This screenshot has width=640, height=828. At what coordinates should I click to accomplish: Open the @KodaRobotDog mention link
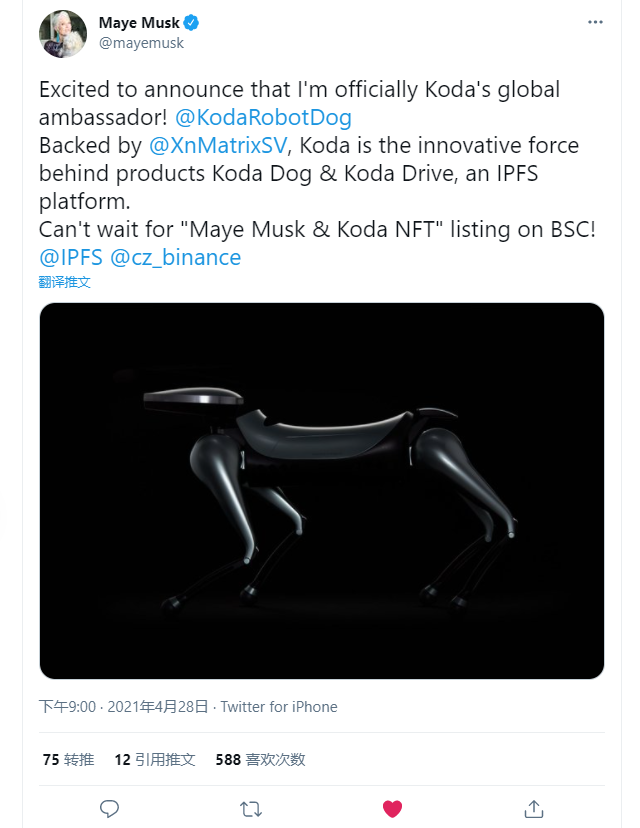(x=263, y=117)
